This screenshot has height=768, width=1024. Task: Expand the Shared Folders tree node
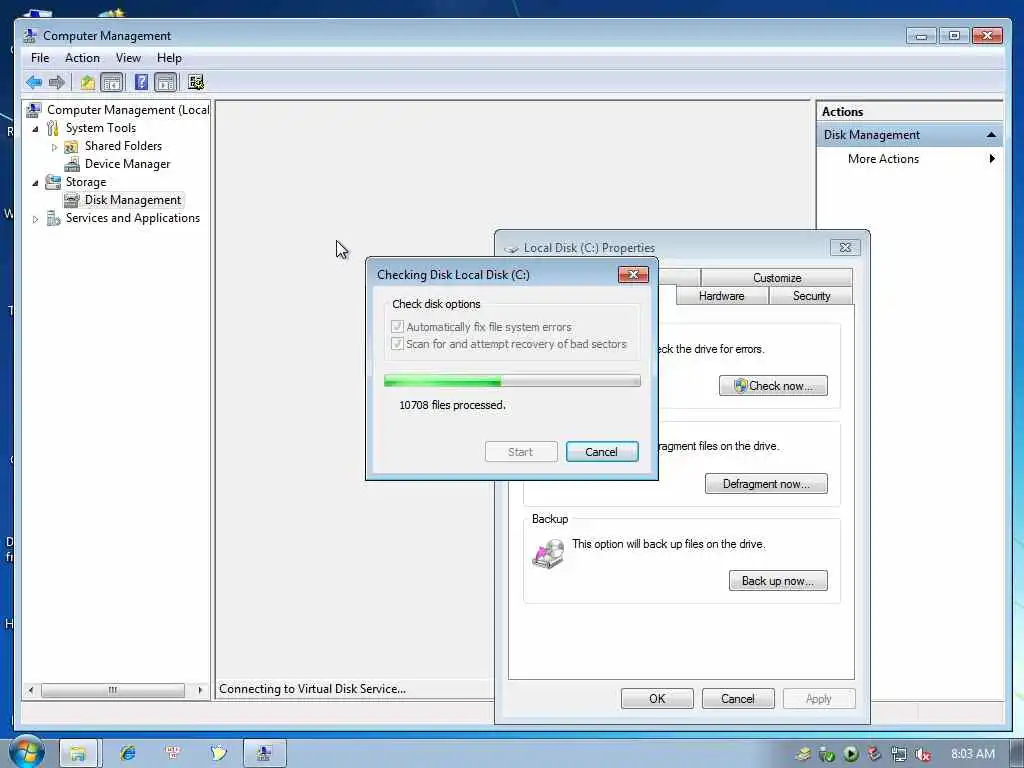click(x=54, y=147)
